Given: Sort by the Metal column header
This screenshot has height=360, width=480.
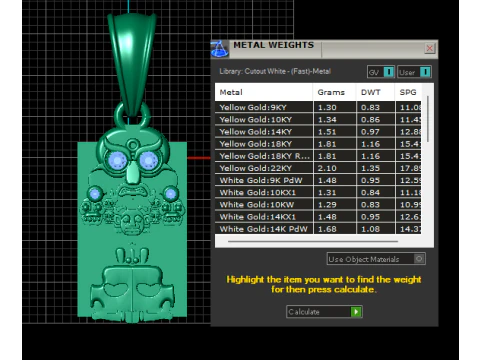Looking at the screenshot, I should point(264,92).
